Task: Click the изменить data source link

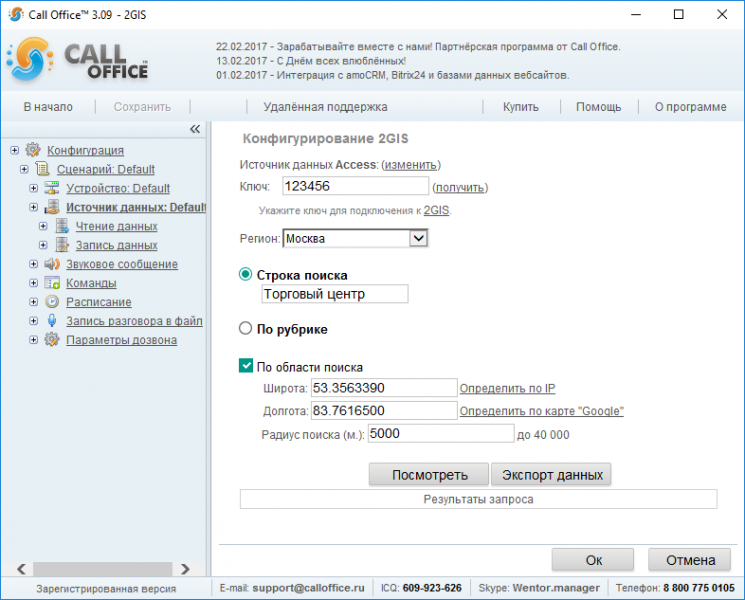Action: (411, 165)
